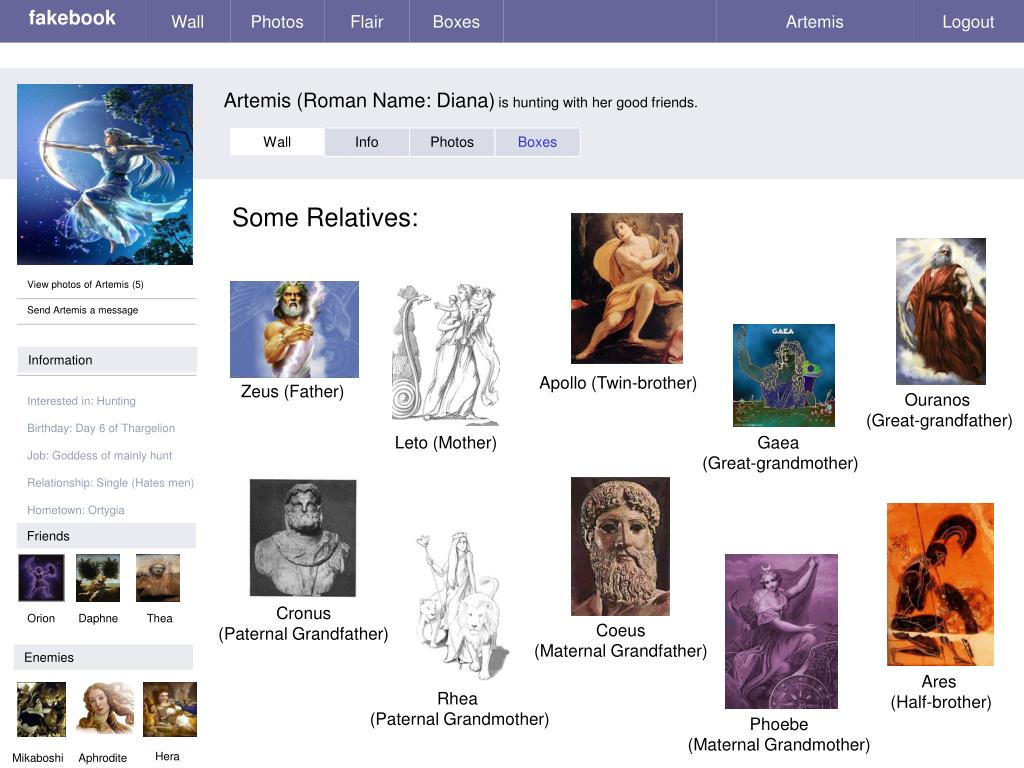Click Relationship: Single (Hates men)
The height and width of the screenshot is (768, 1024).
tap(110, 483)
